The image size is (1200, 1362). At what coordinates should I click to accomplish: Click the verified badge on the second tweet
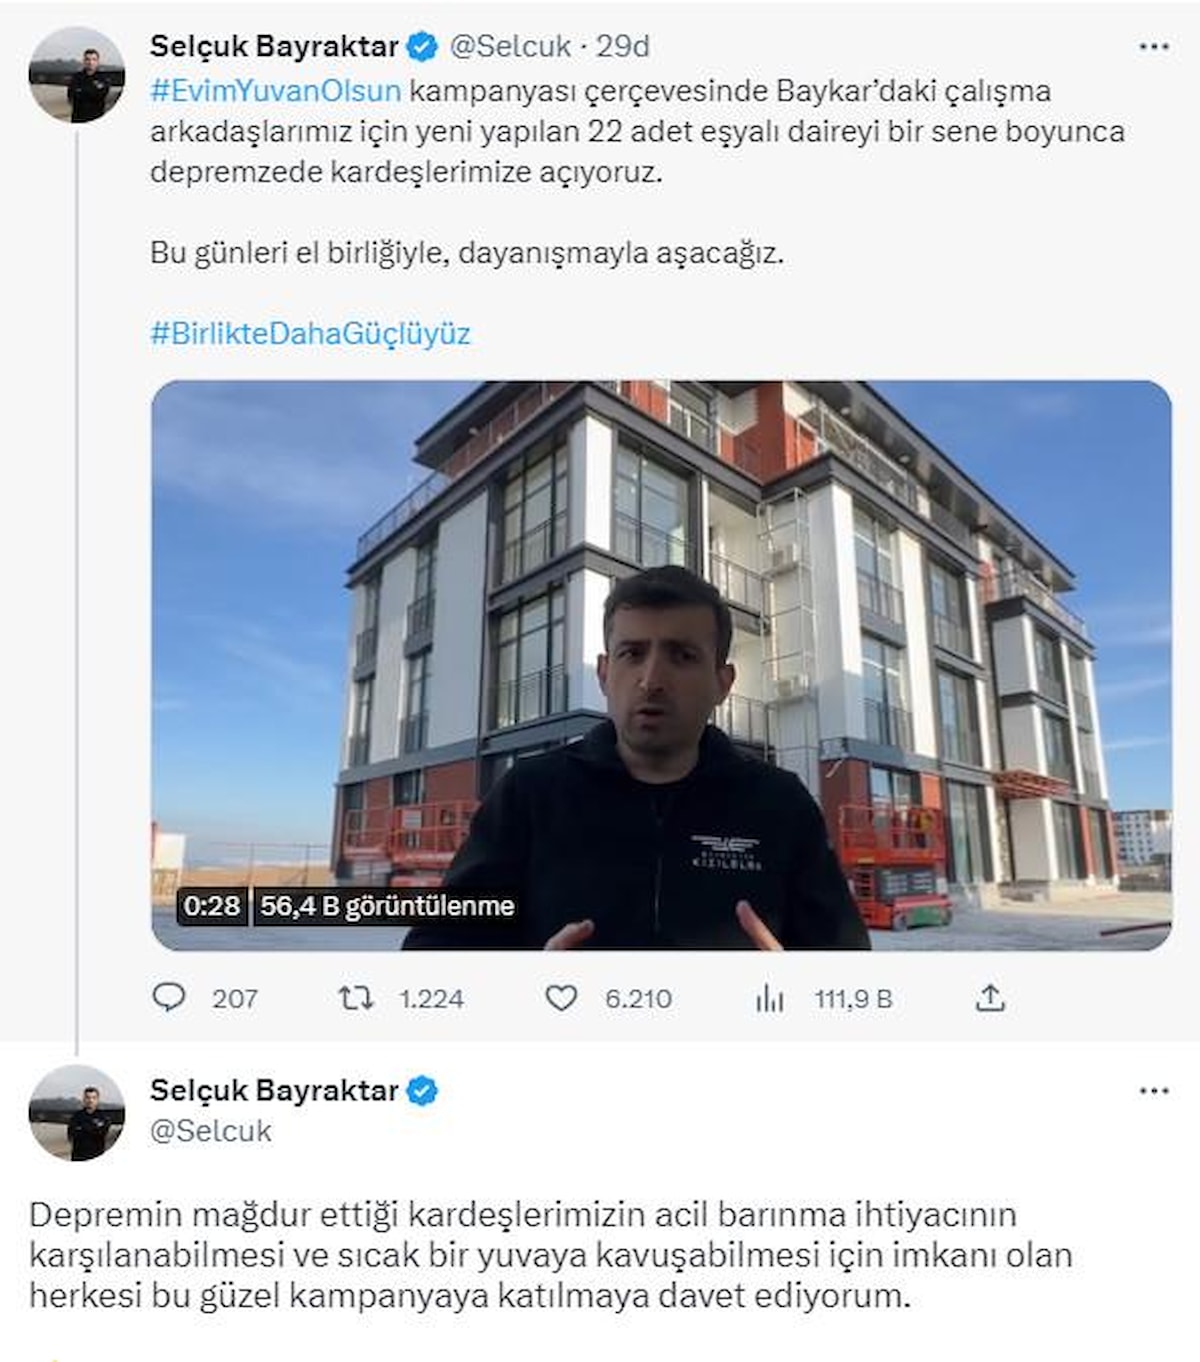coord(423,1090)
